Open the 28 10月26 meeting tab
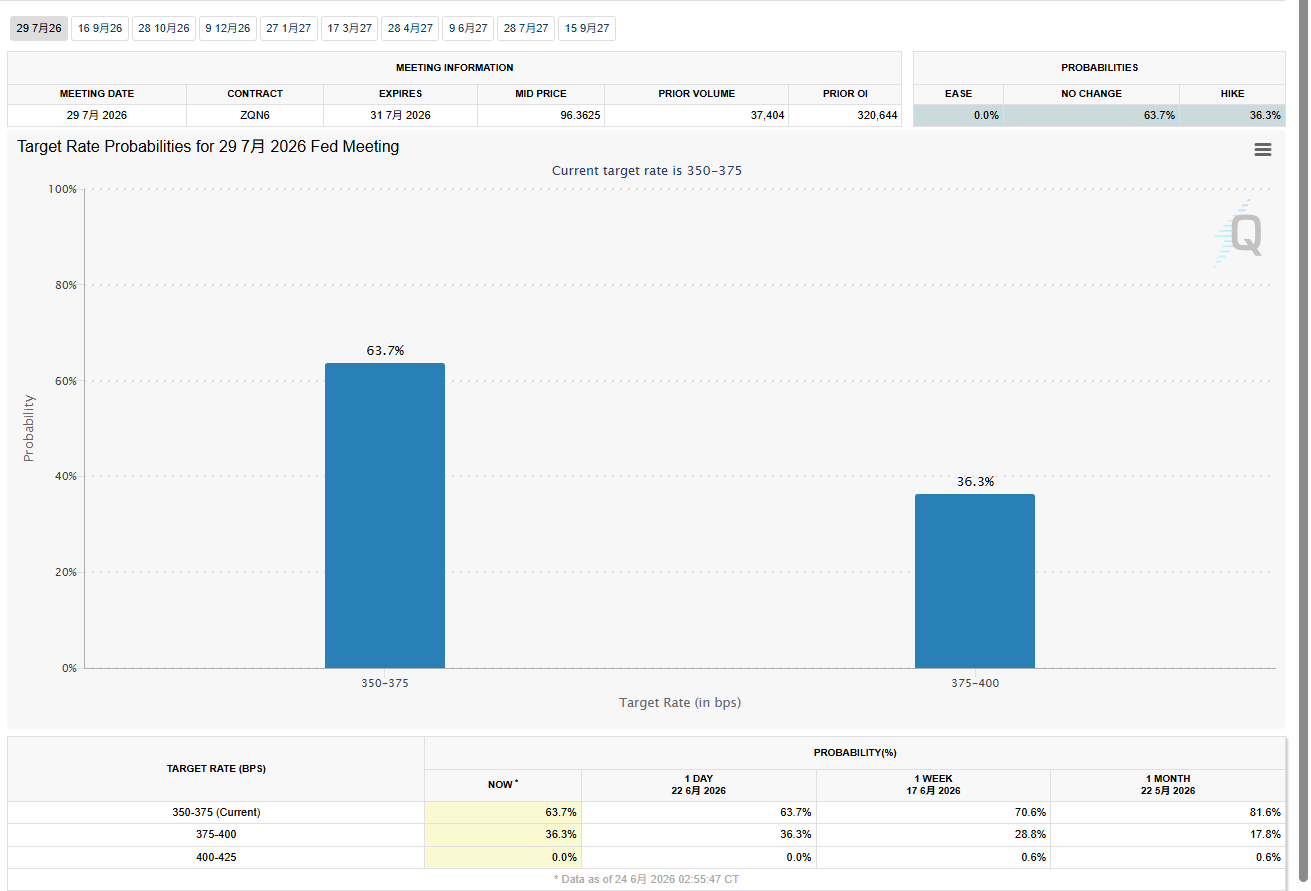 tap(164, 28)
